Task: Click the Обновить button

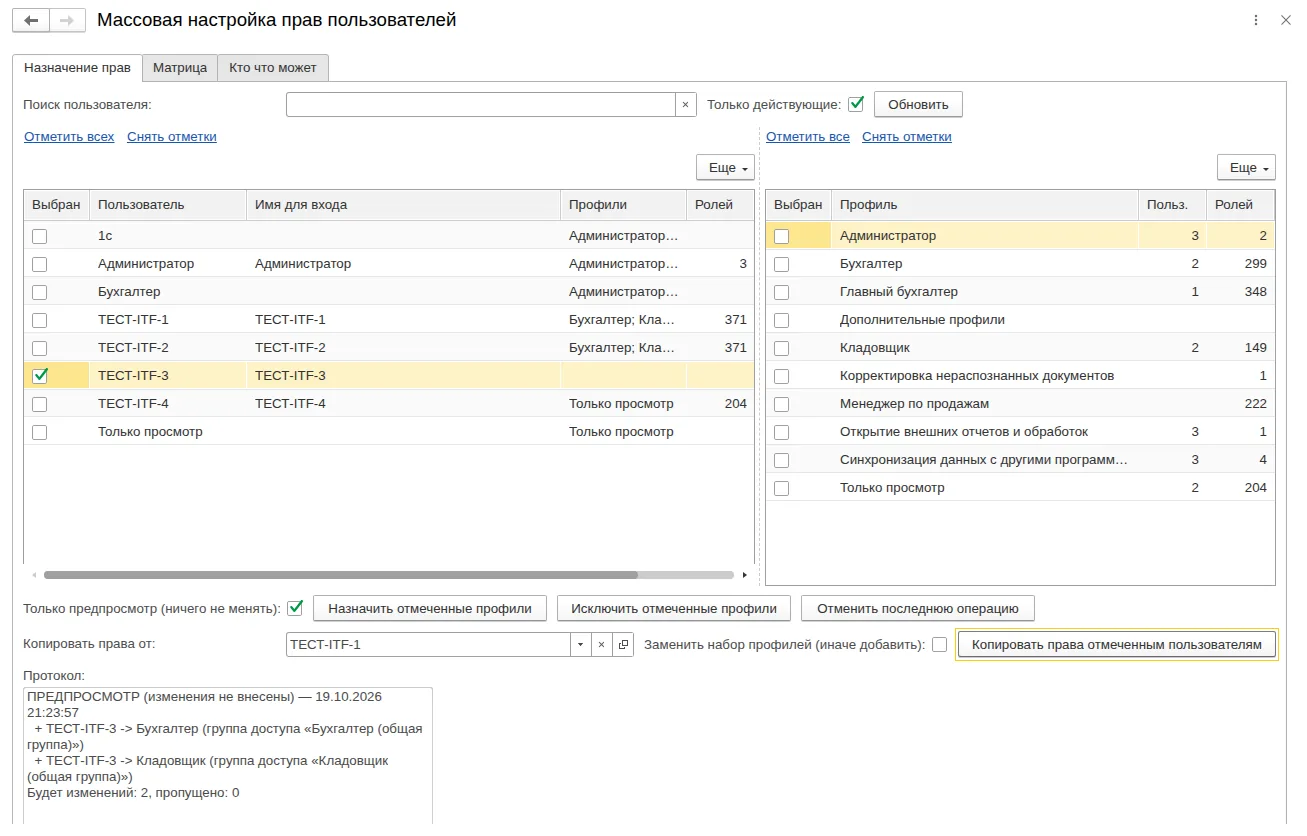Action: point(918,104)
